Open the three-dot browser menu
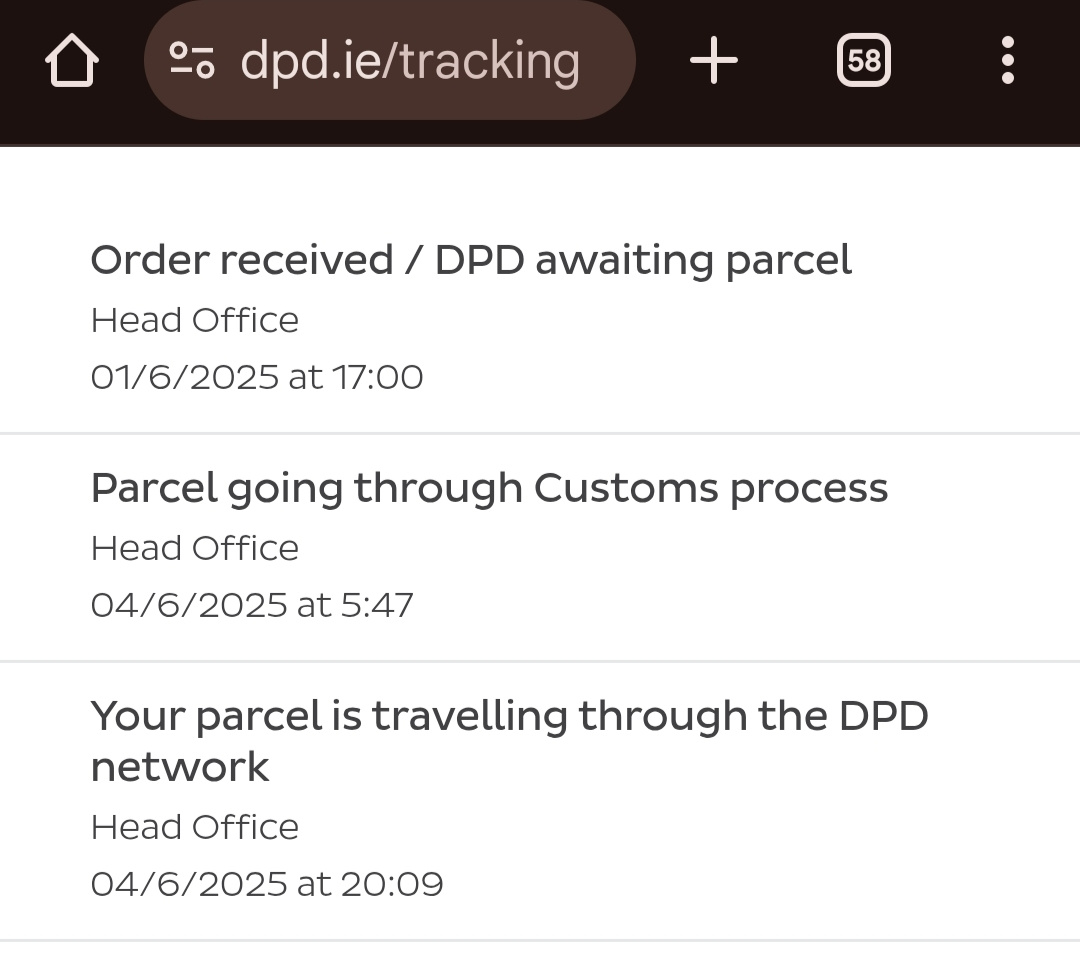The height and width of the screenshot is (968, 1080). pyautogui.click(x=1007, y=62)
